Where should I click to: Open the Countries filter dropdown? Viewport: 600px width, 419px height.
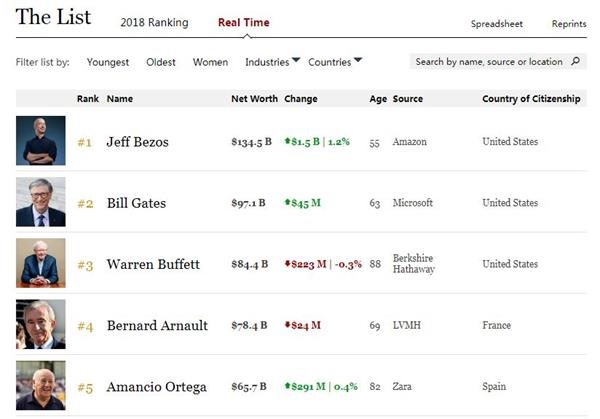335,62
